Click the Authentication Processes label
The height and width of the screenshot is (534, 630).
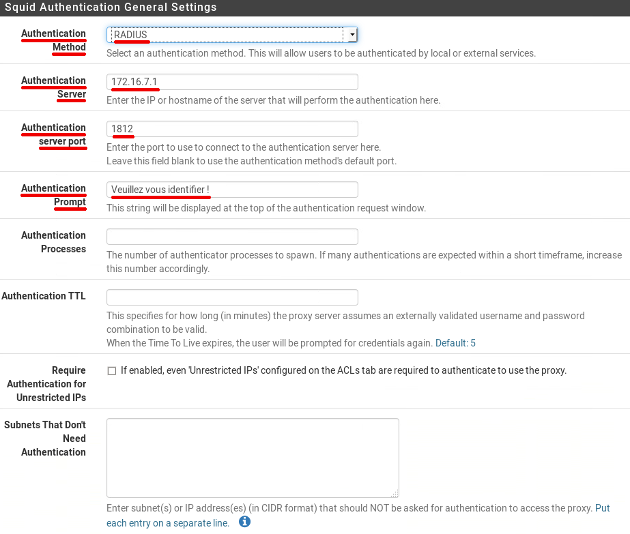click(53, 242)
